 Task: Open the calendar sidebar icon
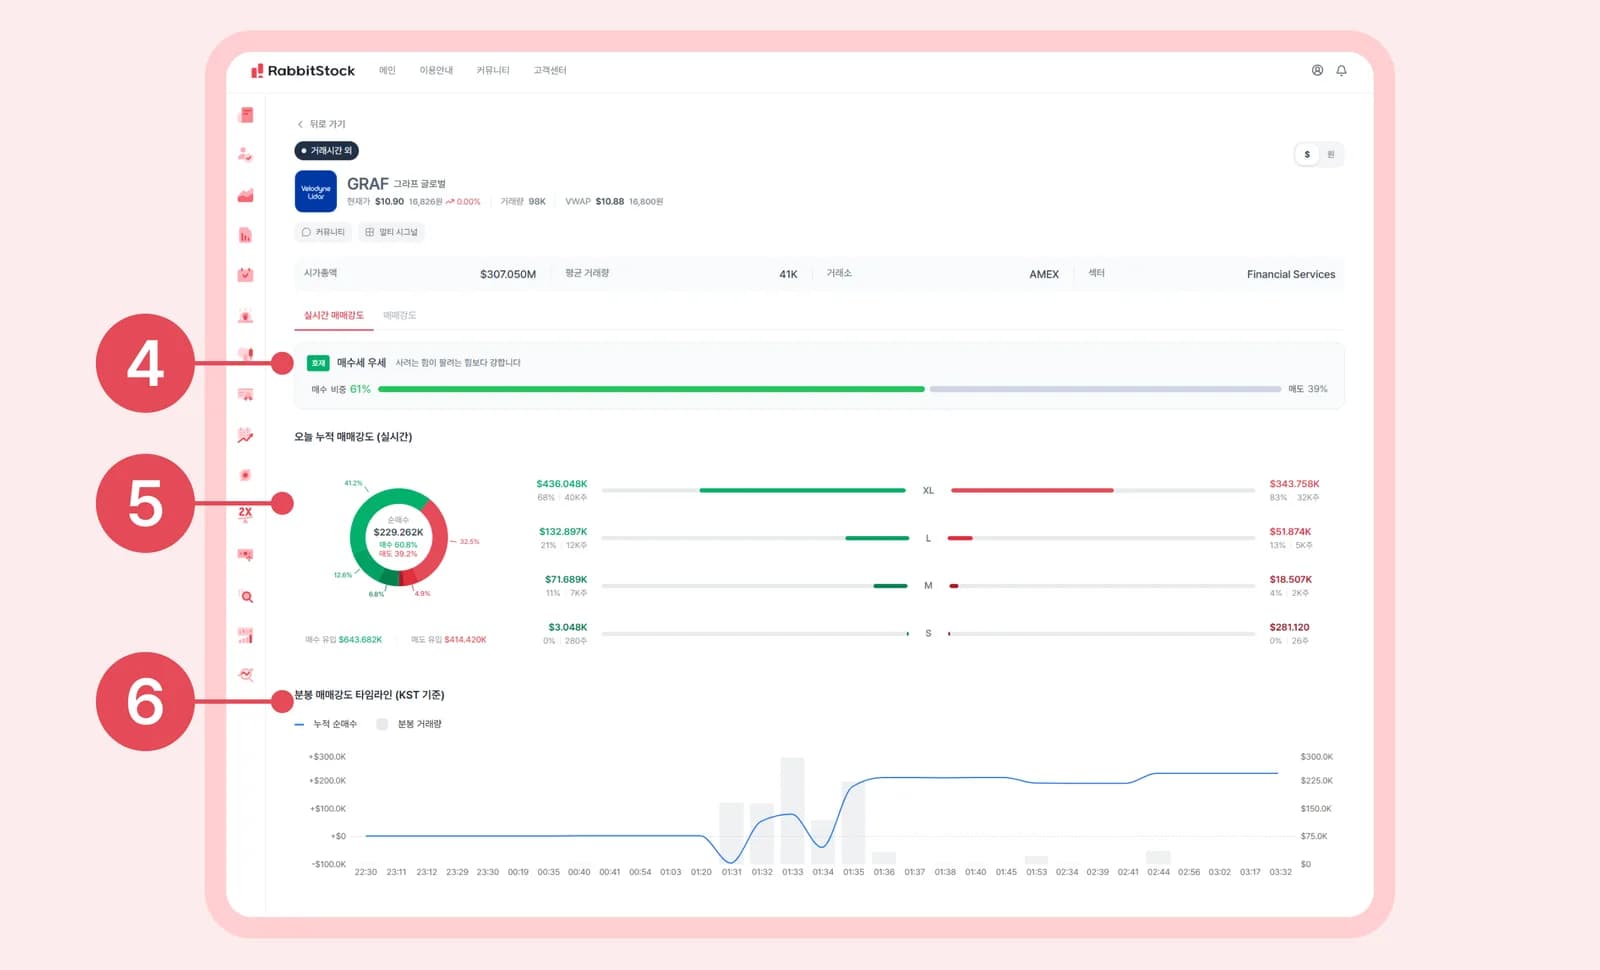pyautogui.click(x=246, y=275)
